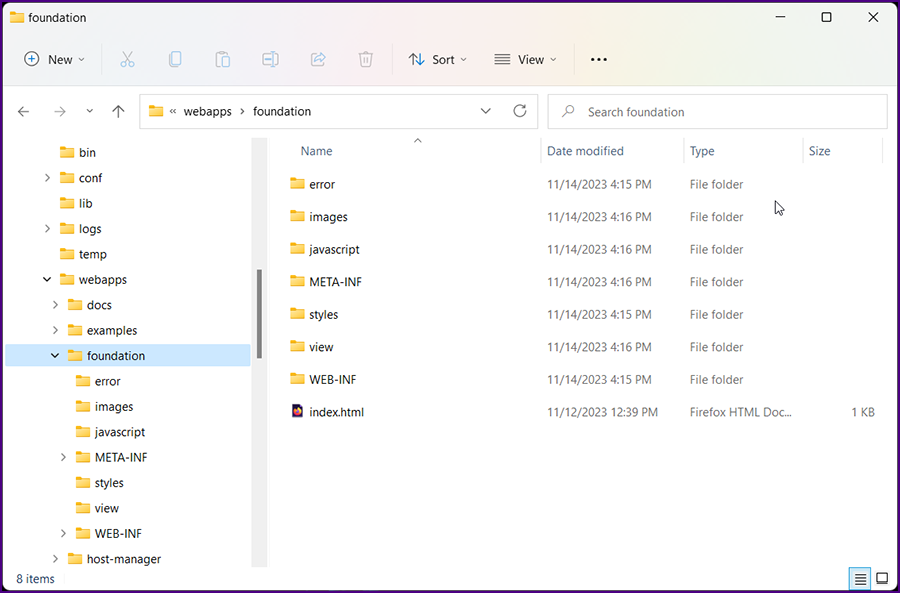900x593 pixels.
Task: Click the Cut scissors icon in toolbar
Action: pyautogui.click(x=127, y=60)
